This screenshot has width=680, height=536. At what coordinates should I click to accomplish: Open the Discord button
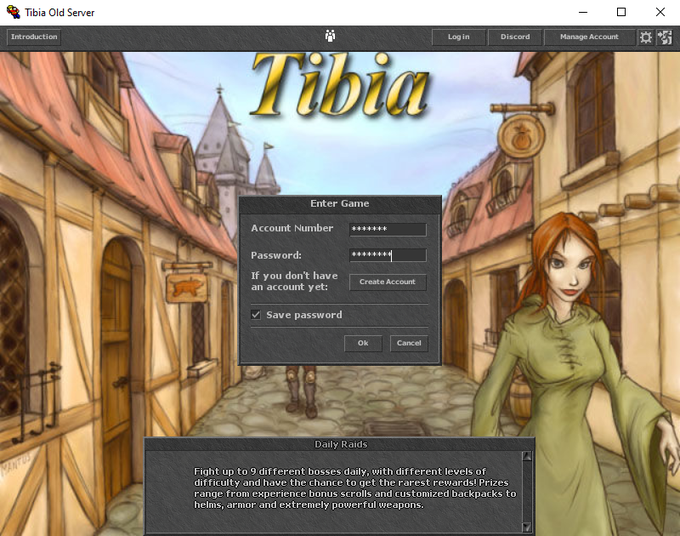pos(515,37)
